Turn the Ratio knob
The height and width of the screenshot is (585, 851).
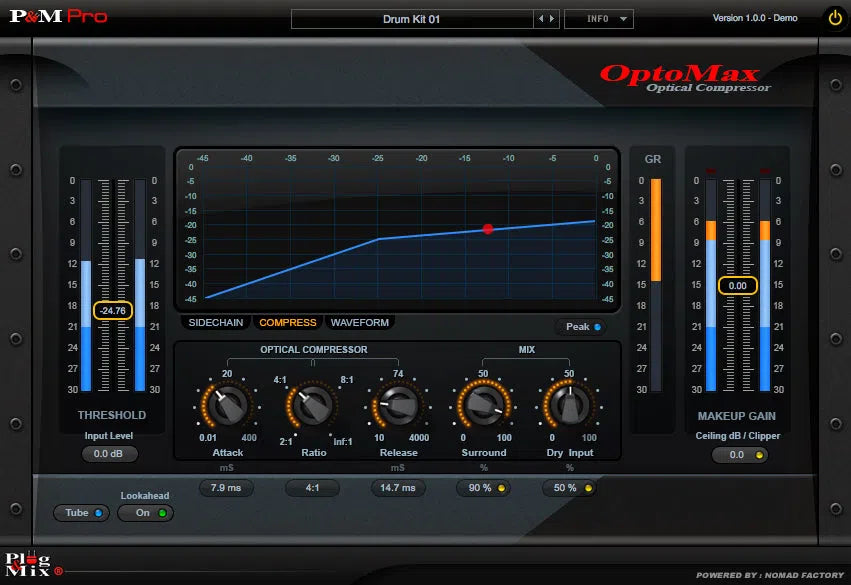[x=312, y=407]
